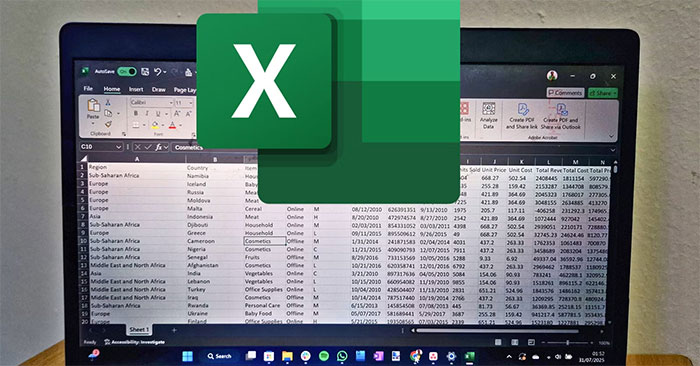Open the Name Box dropdown
The width and height of the screenshot is (700, 366).
tap(118, 147)
